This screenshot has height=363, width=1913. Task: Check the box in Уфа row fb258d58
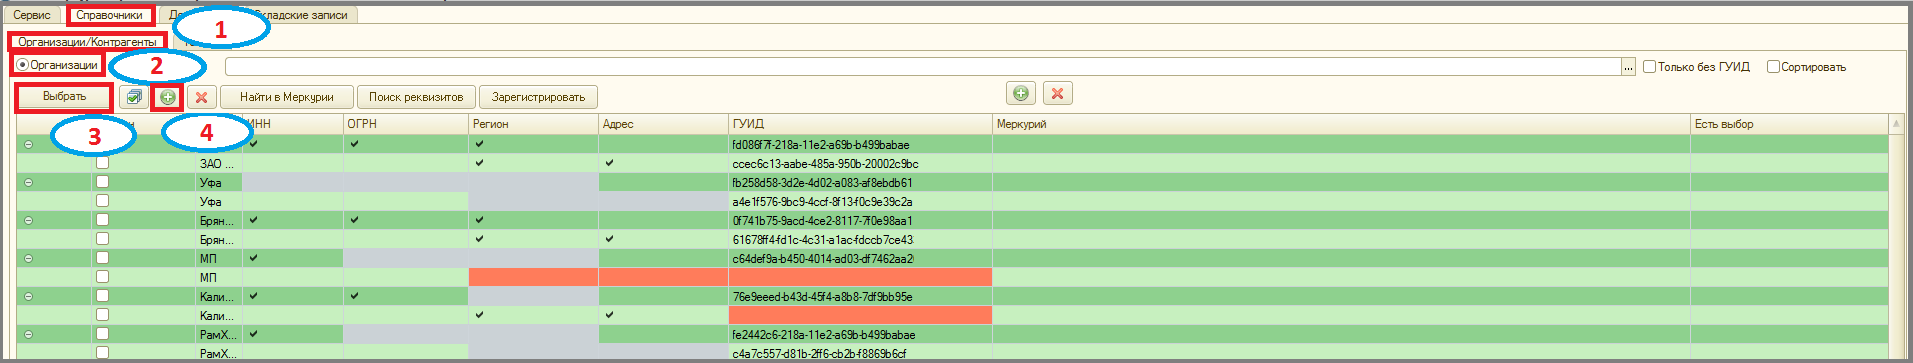102,182
